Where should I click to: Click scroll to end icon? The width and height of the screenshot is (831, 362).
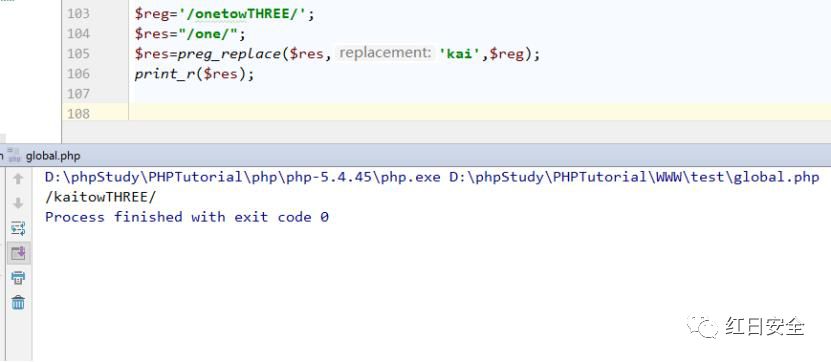click(18, 253)
